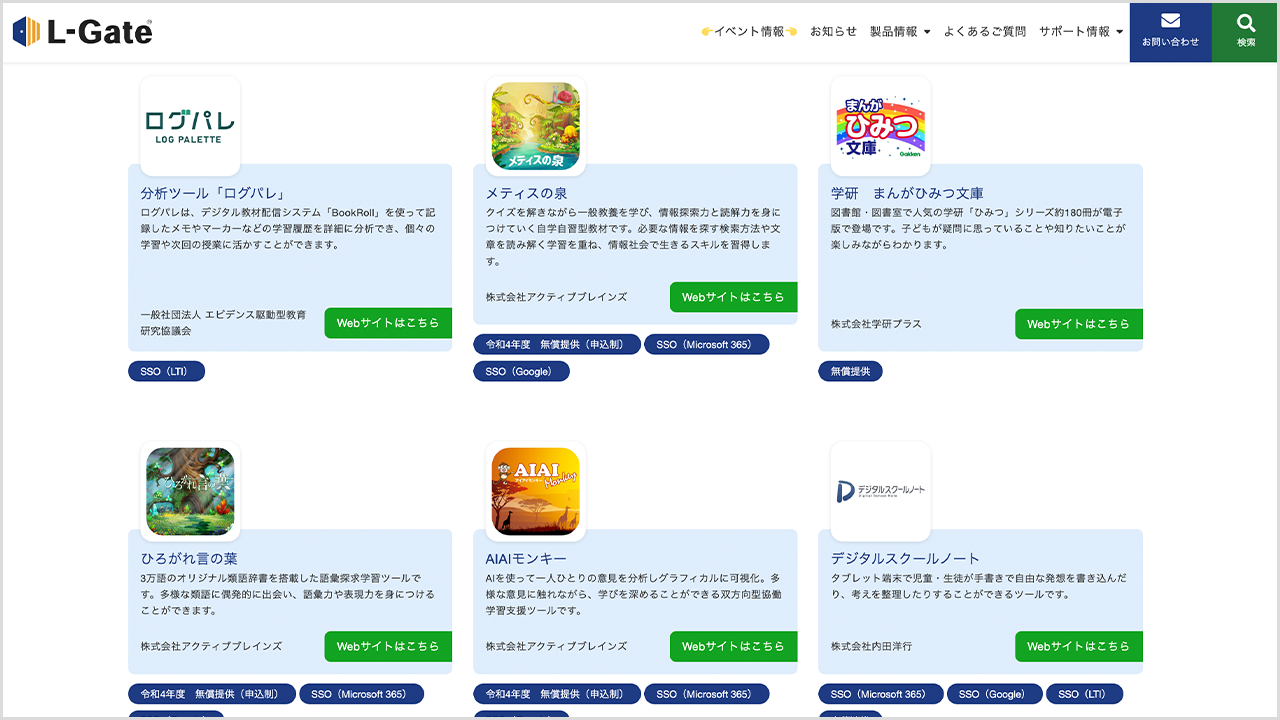Select SSO (Microsoft 365) tag under デジタルスクールノート
This screenshot has height=720, width=1280.
point(880,694)
